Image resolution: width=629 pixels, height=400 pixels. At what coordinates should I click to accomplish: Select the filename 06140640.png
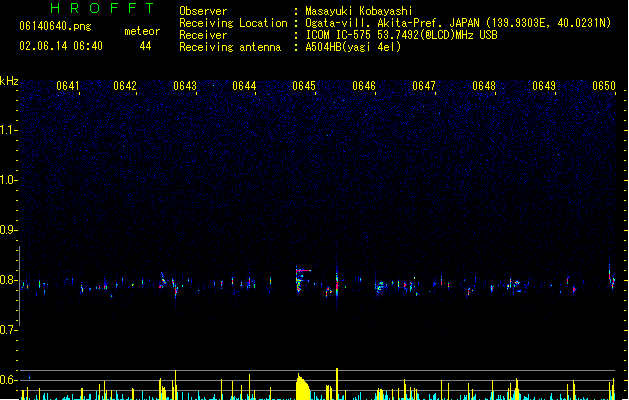click(55, 26)
